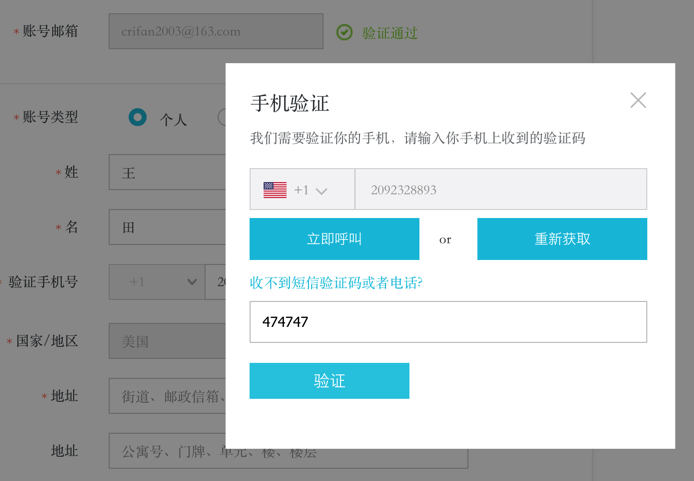Close the 手机验证 dialog with the X
694x481 pixels.
(638, 100)
